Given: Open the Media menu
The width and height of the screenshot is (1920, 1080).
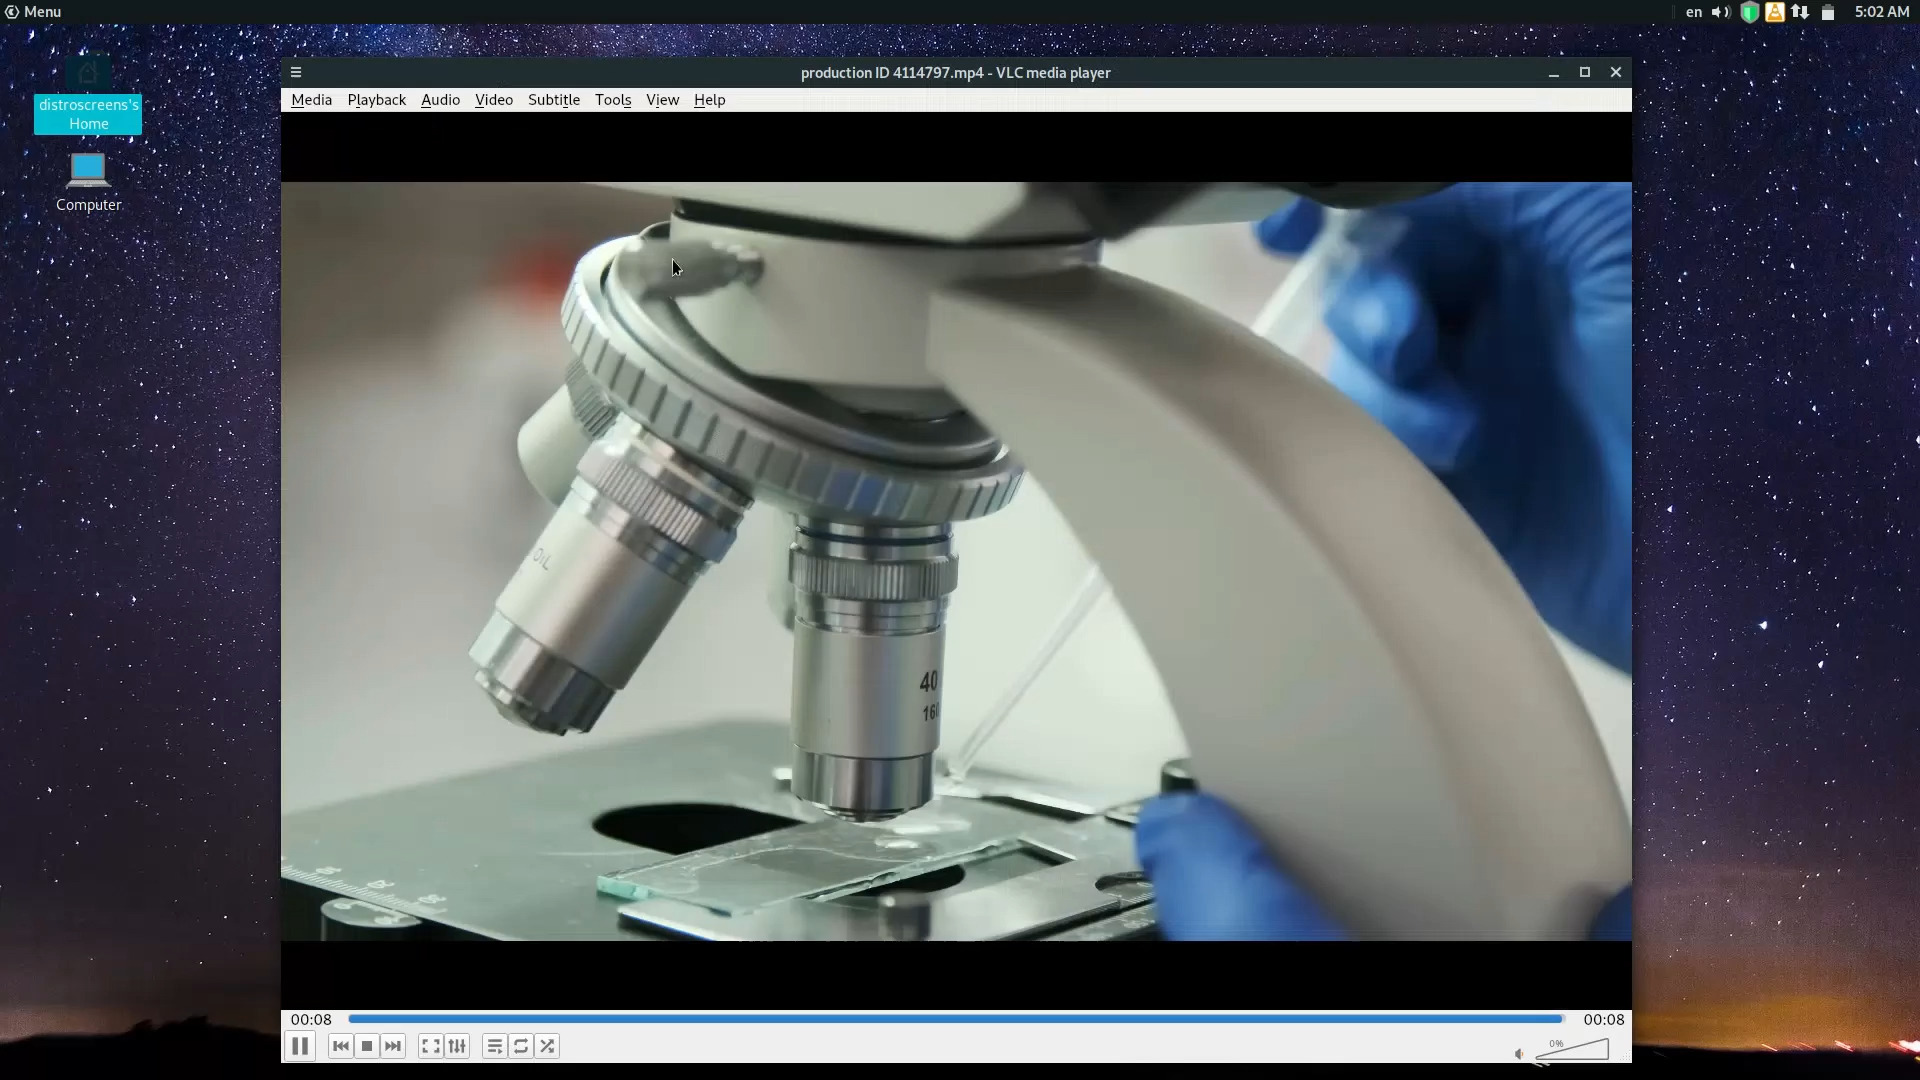Looking at the screenshot, I should (x=311, y=100).
